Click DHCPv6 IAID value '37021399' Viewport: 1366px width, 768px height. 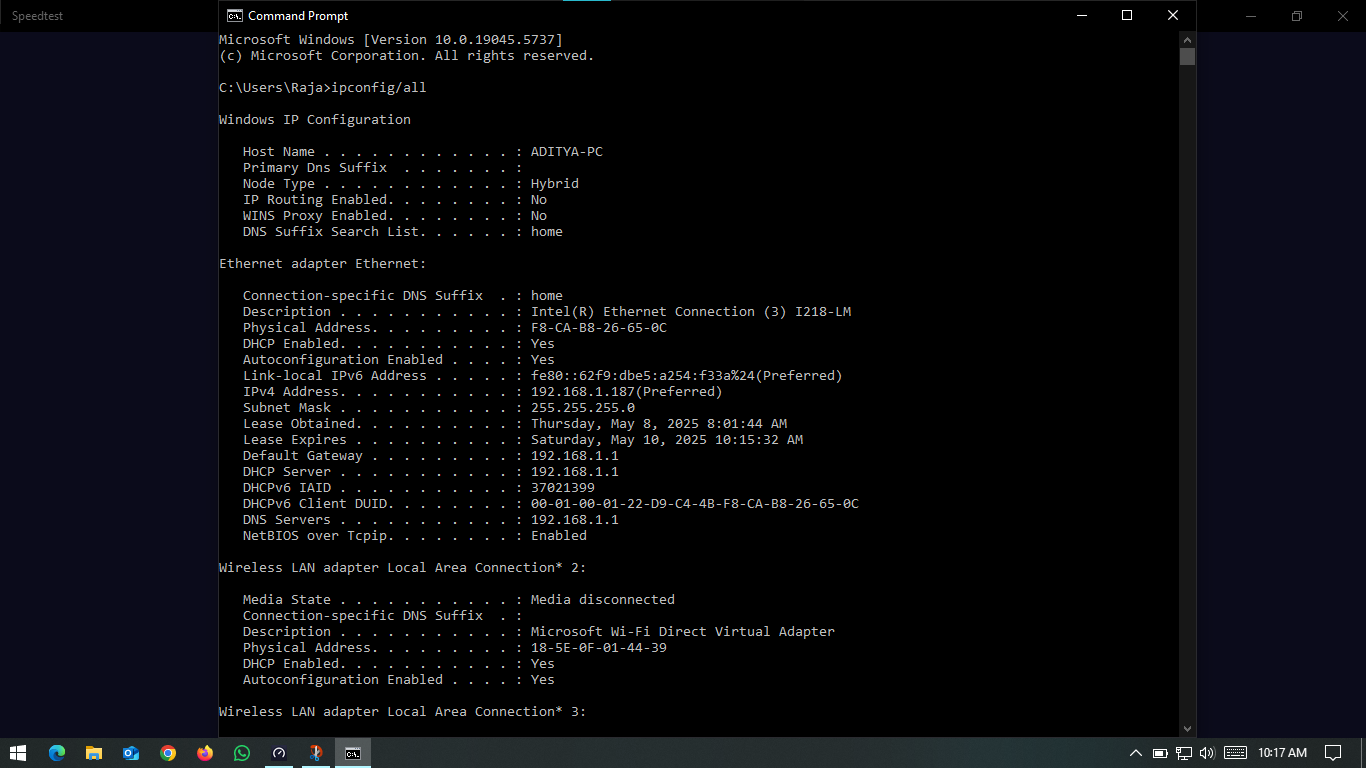(563, 488)
